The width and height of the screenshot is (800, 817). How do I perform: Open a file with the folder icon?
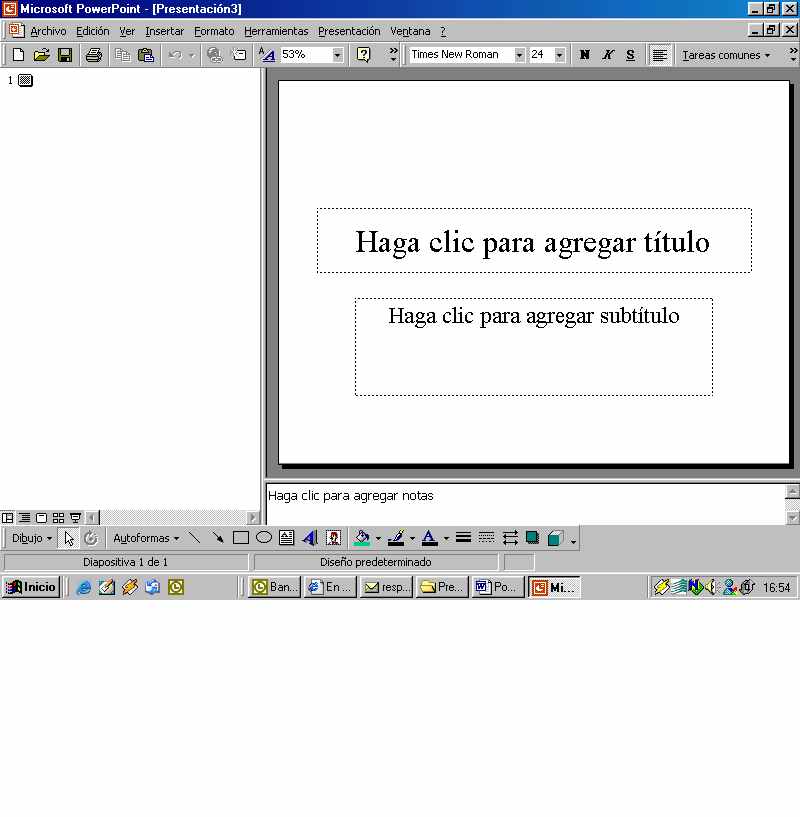tap(41, 55)
